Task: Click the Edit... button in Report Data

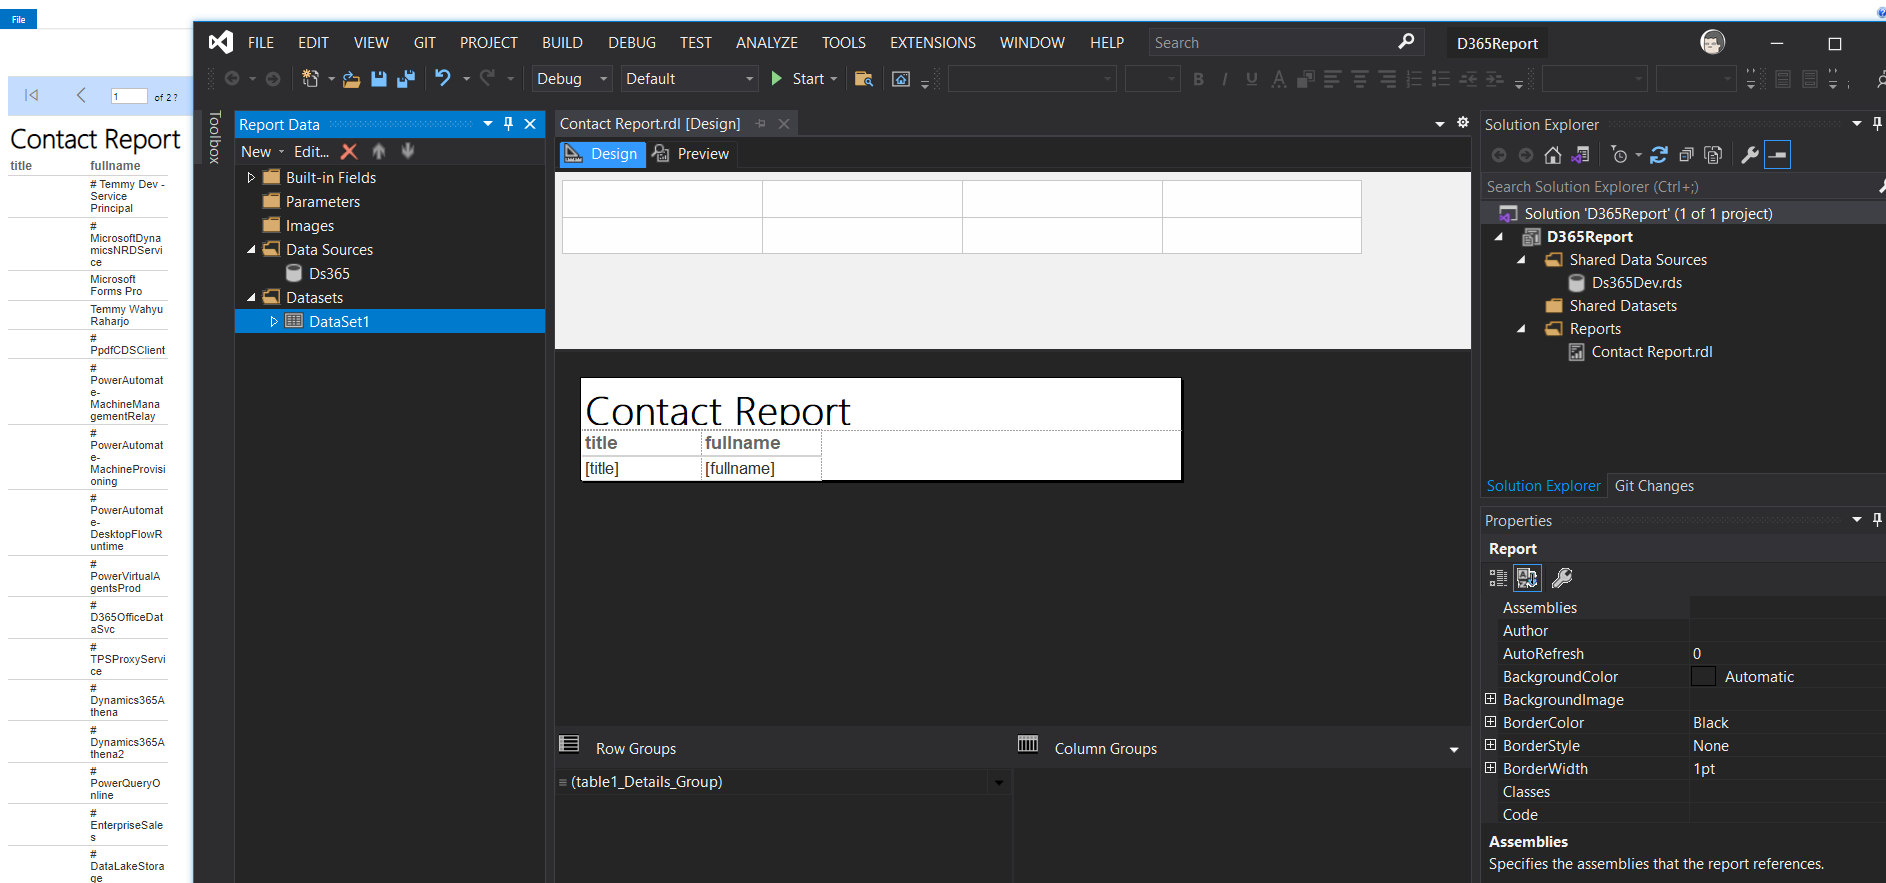Action: click(311, 152)
